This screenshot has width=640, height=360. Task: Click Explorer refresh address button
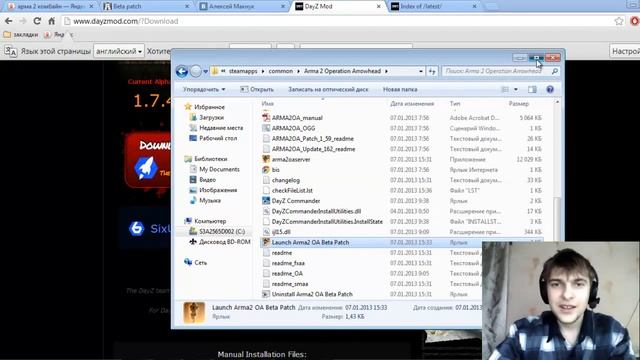click(x=432, y=71)
